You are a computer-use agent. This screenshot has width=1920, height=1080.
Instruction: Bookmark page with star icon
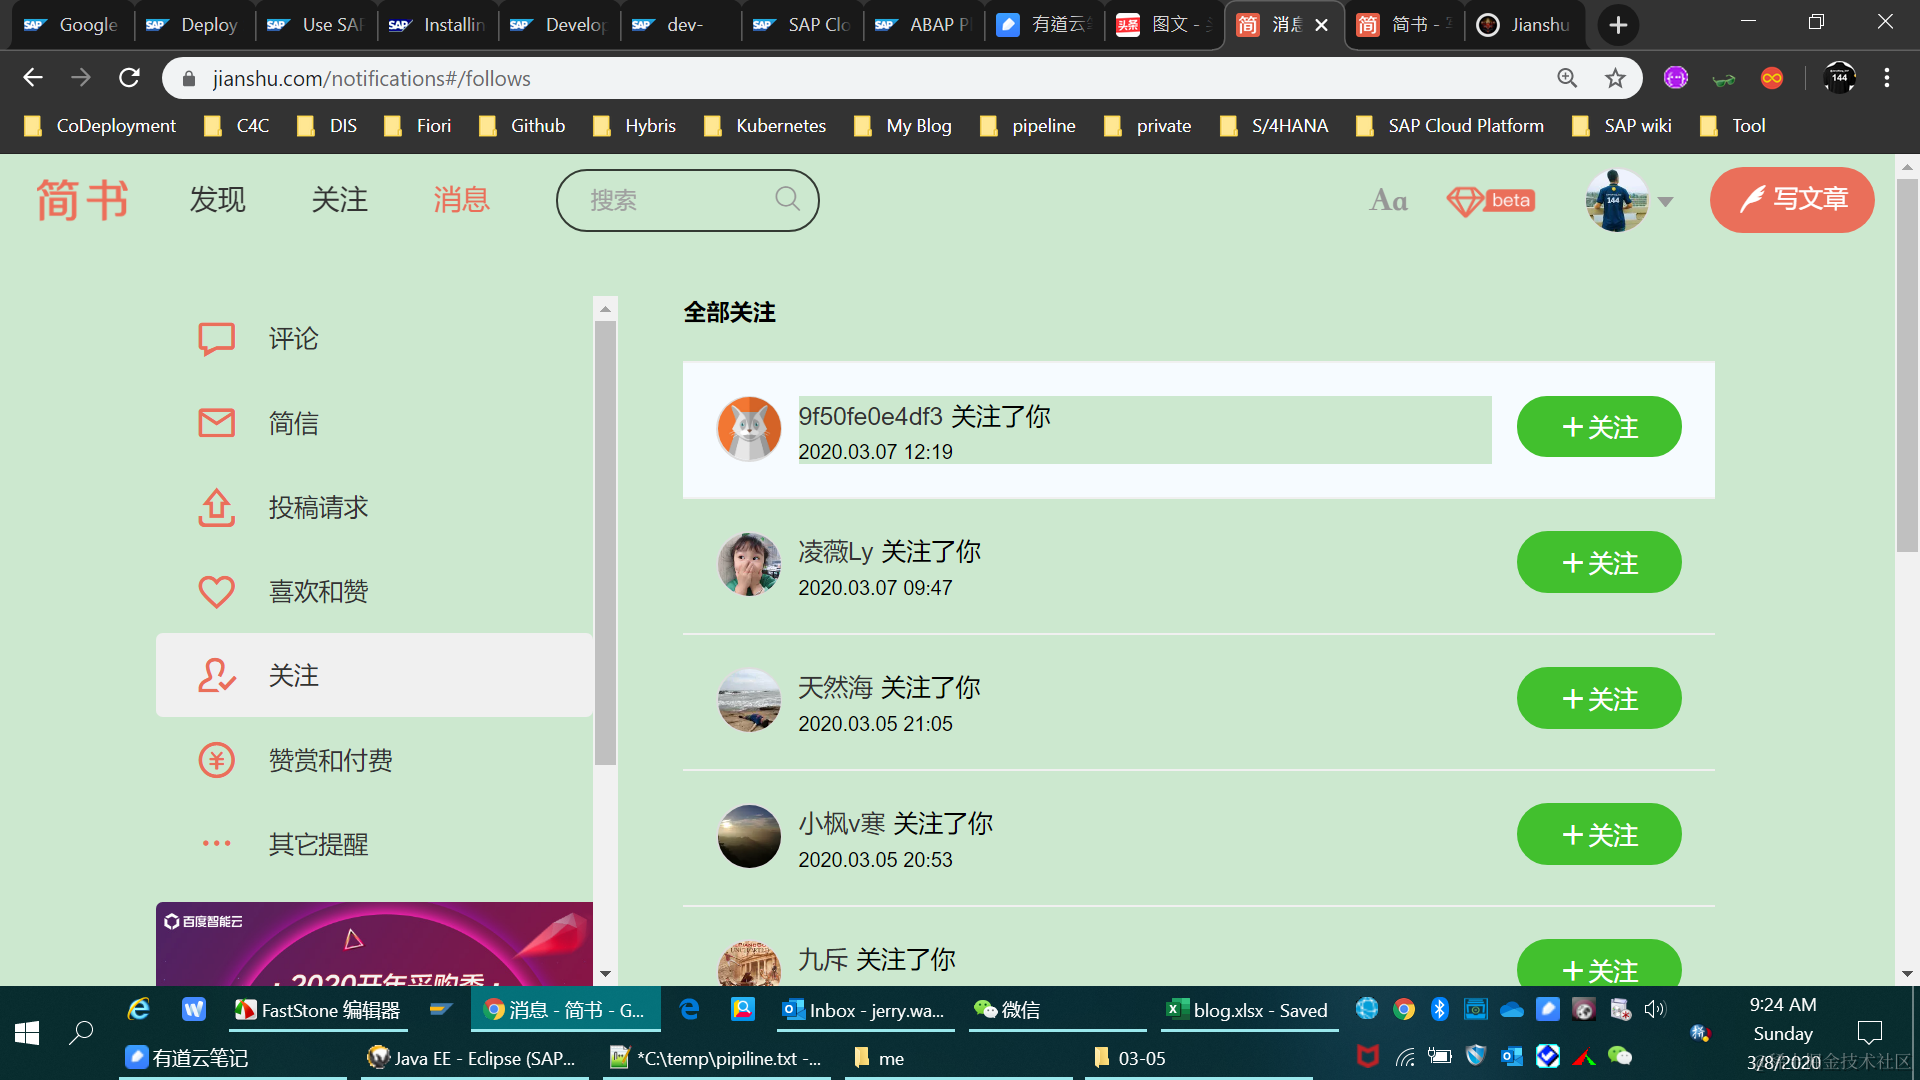(x=1615, y=78)
